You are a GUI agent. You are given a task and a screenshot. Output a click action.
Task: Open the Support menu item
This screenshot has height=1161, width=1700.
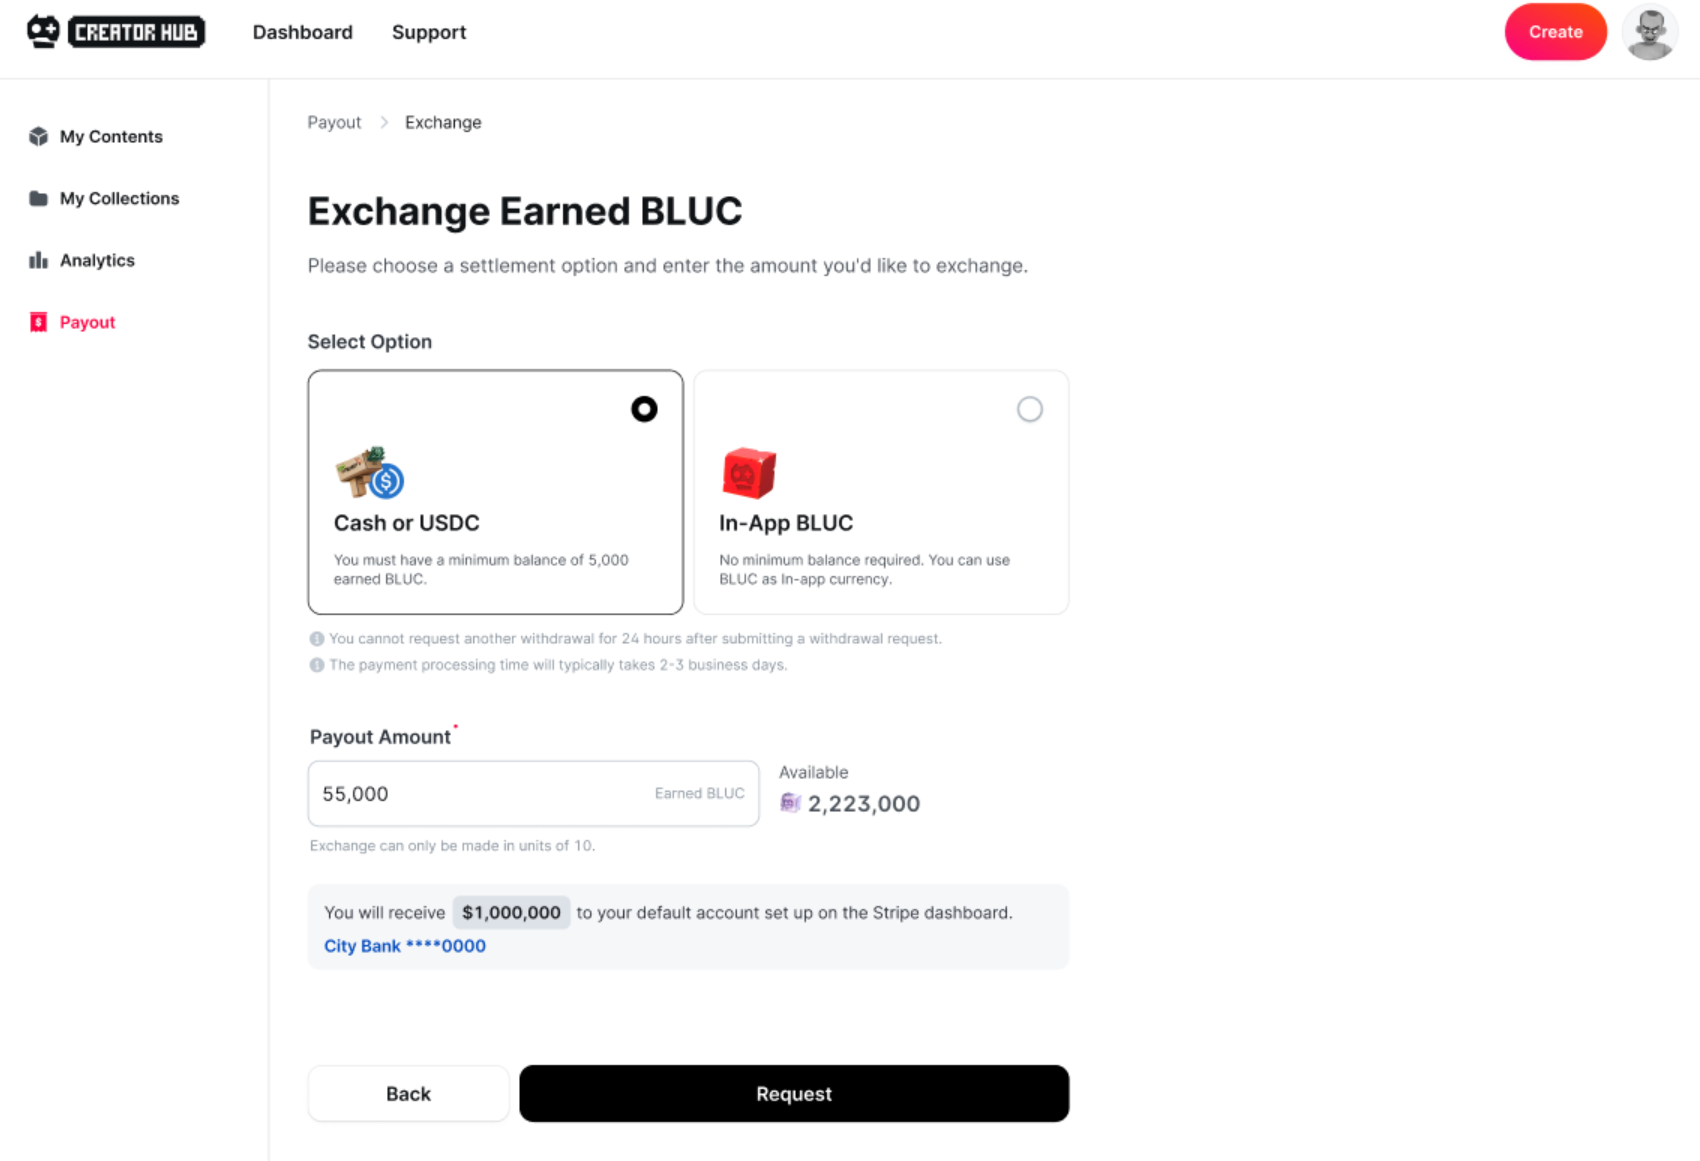point(429,32)
